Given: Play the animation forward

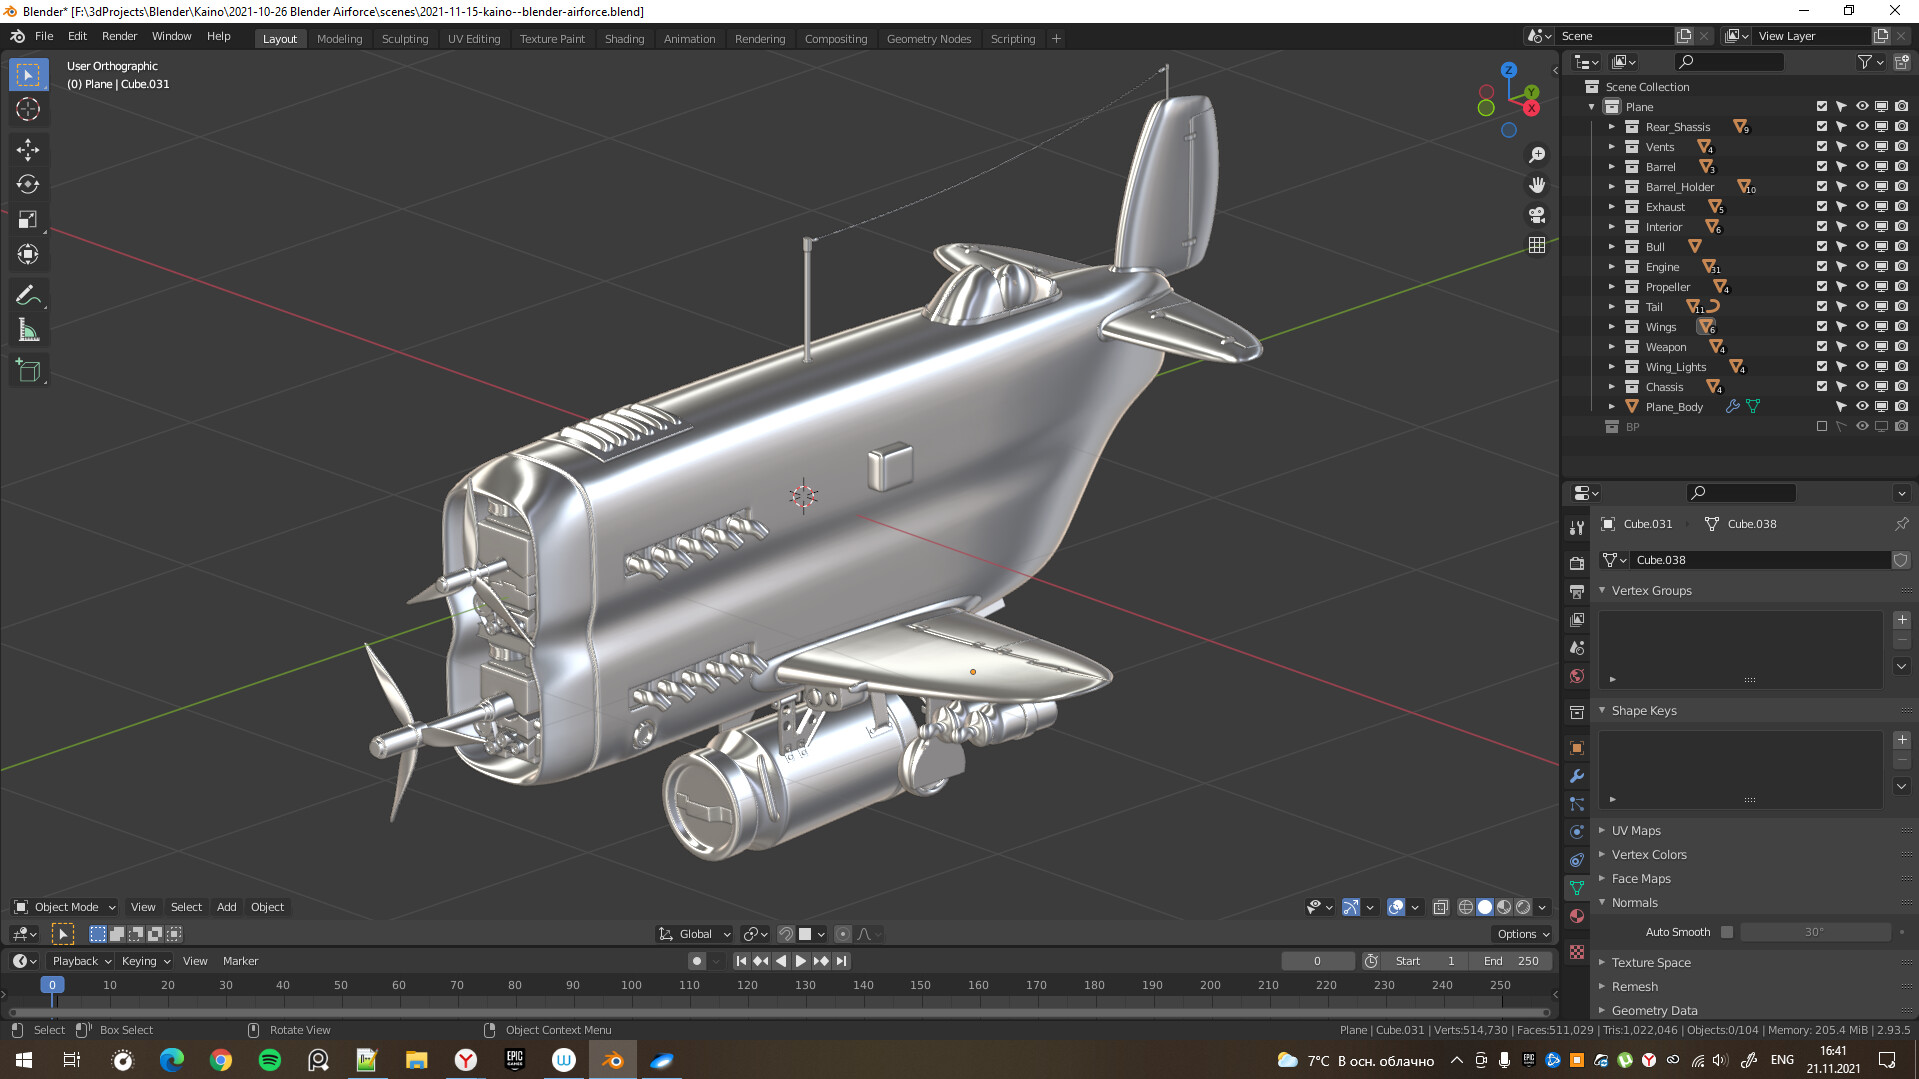Looking at the screenshot, I should pyautogui.click(x=801, y=961).
